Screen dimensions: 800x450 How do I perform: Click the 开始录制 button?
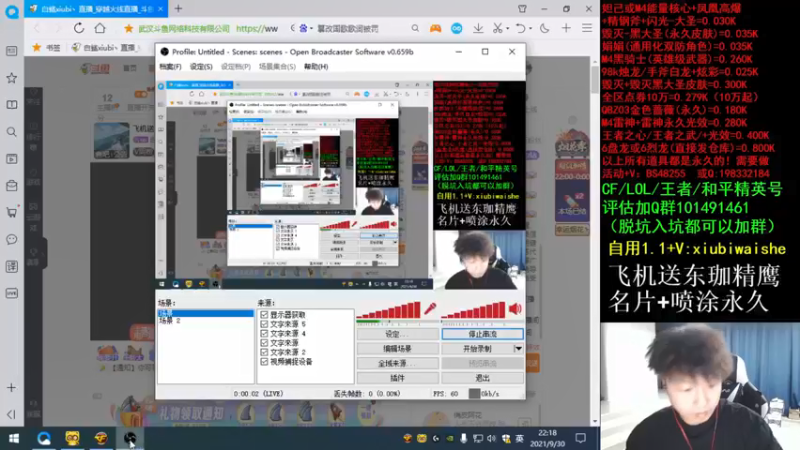click(477, 349)
